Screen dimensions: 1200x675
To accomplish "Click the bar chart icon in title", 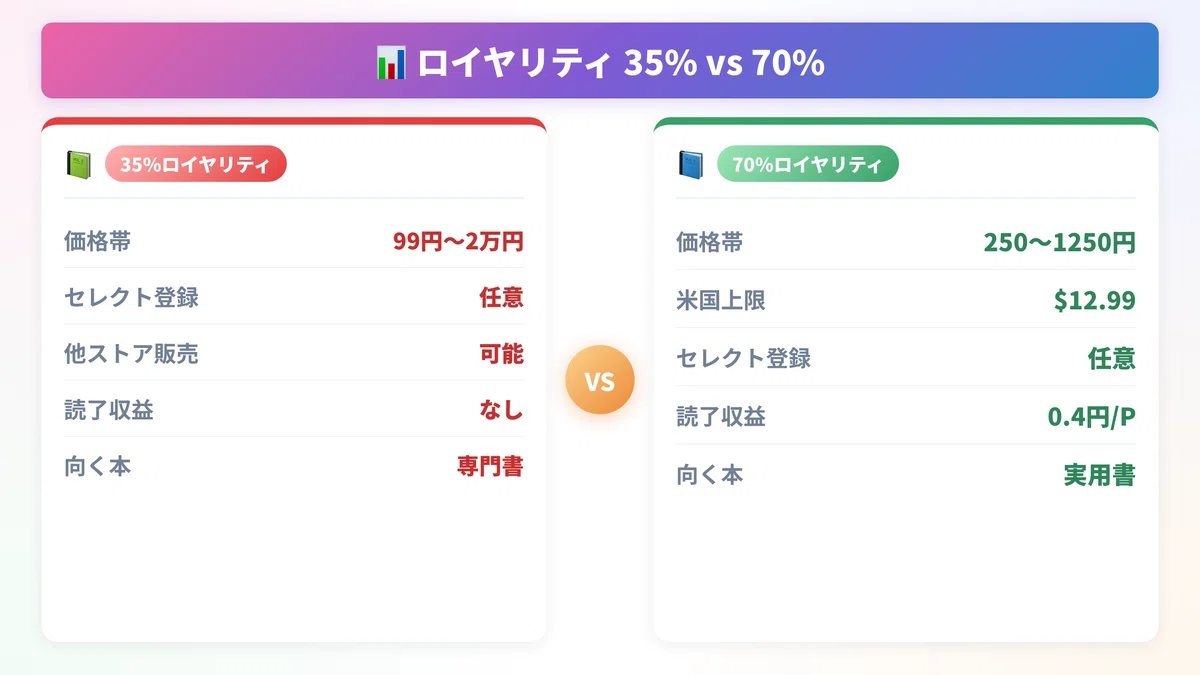I will click(x=390, y=63).
